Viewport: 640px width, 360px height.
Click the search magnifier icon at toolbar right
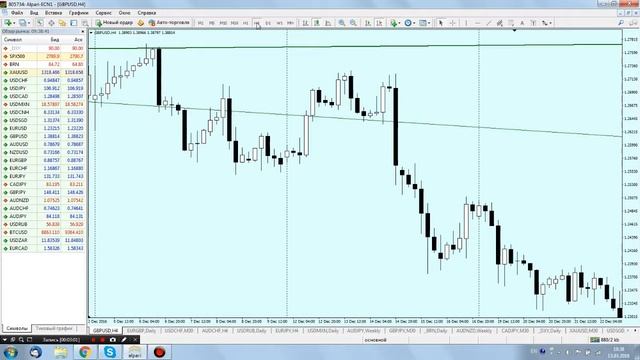pos(621,23)
